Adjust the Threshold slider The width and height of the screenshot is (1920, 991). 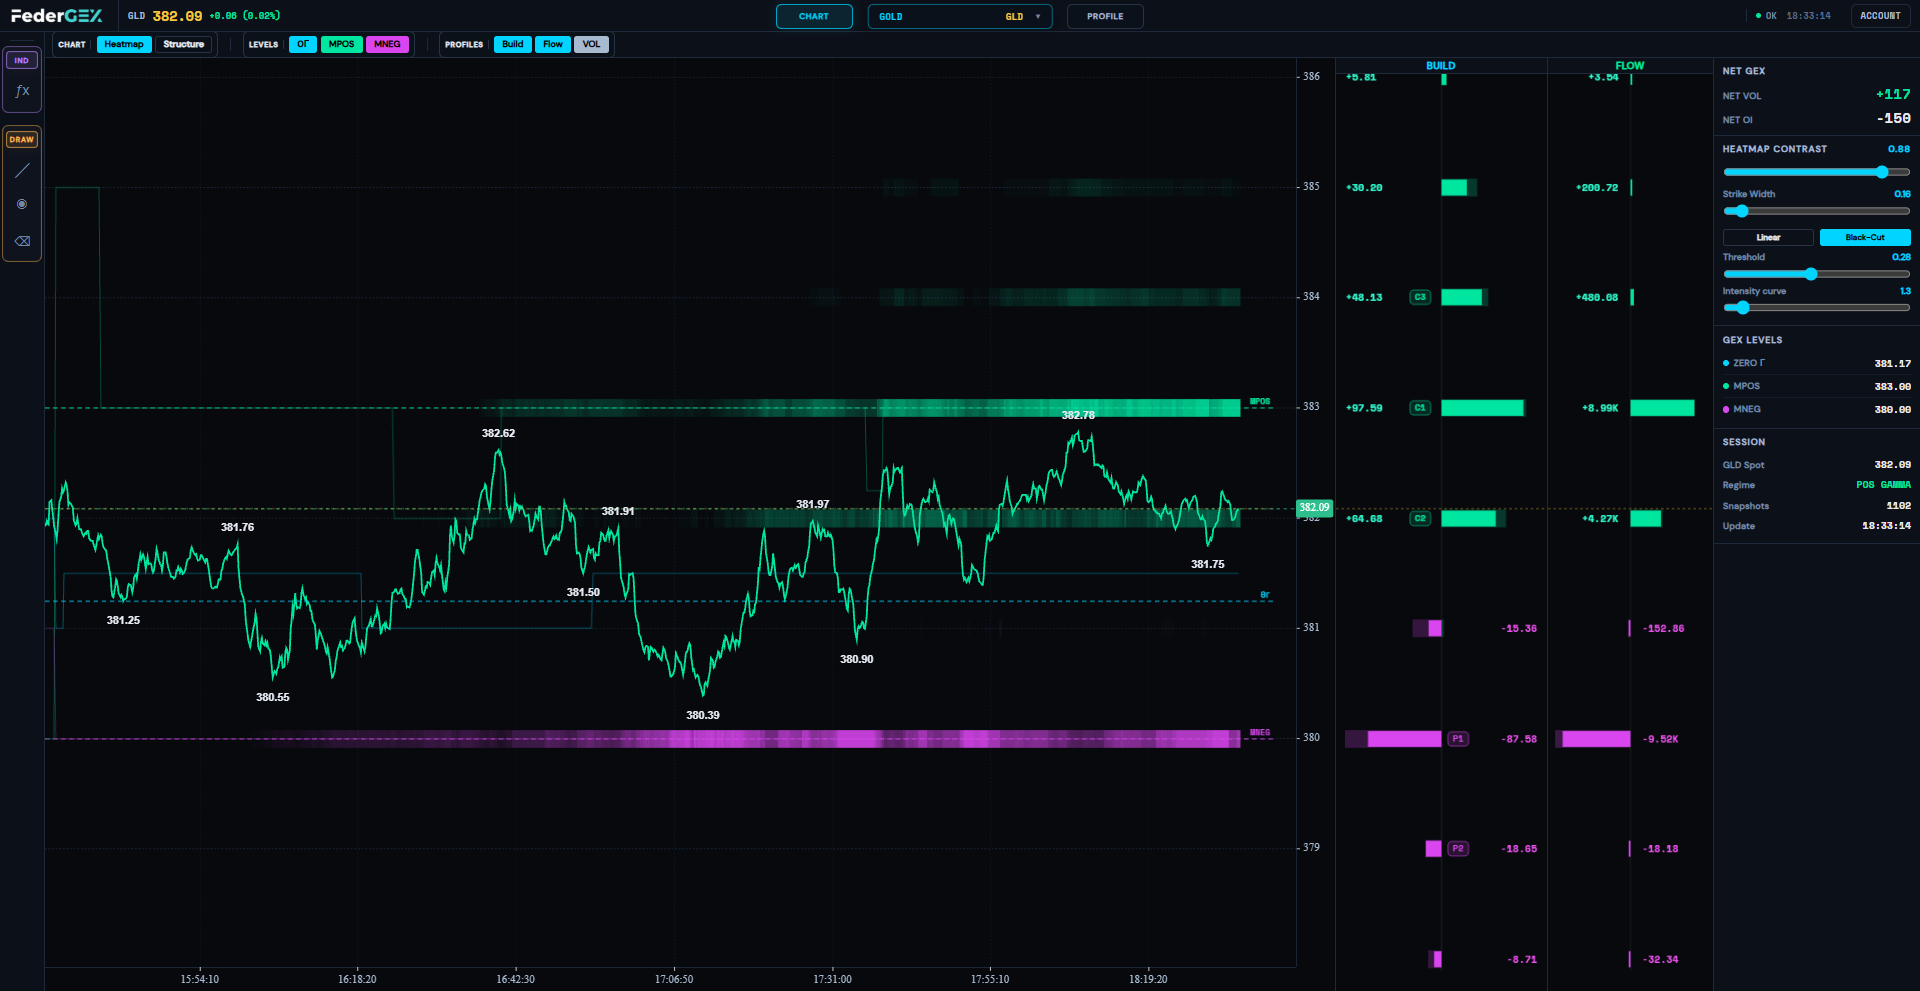point(1816,274)
